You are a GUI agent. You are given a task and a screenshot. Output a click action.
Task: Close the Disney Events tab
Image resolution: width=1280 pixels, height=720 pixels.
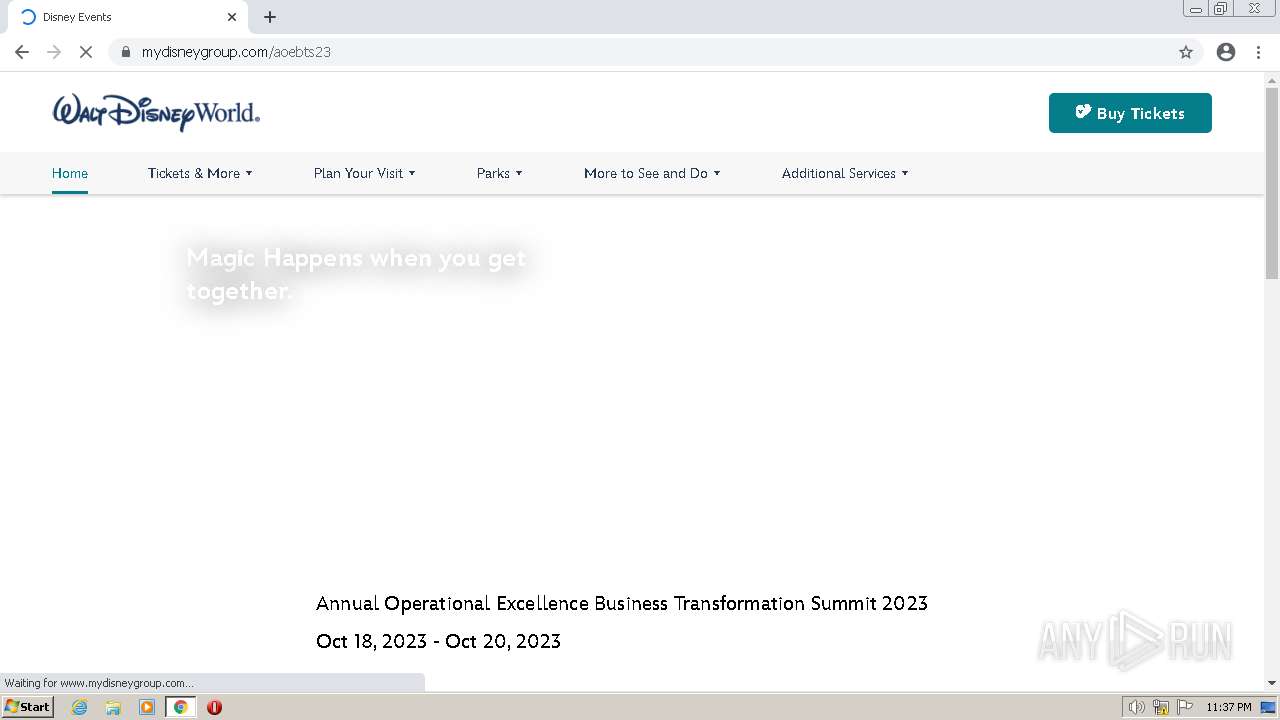click(232, 17)
